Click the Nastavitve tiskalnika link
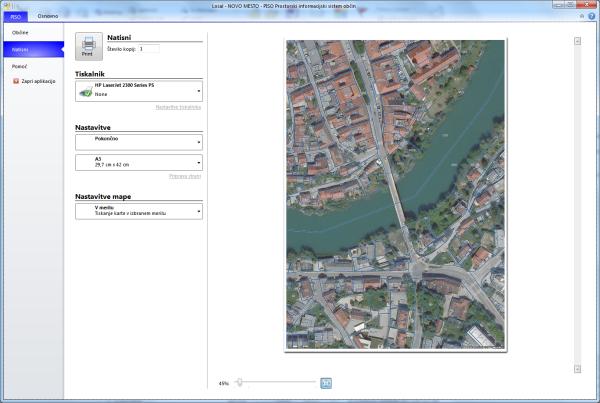The width and height of the screenshot is (600, 403). (178, 106)
